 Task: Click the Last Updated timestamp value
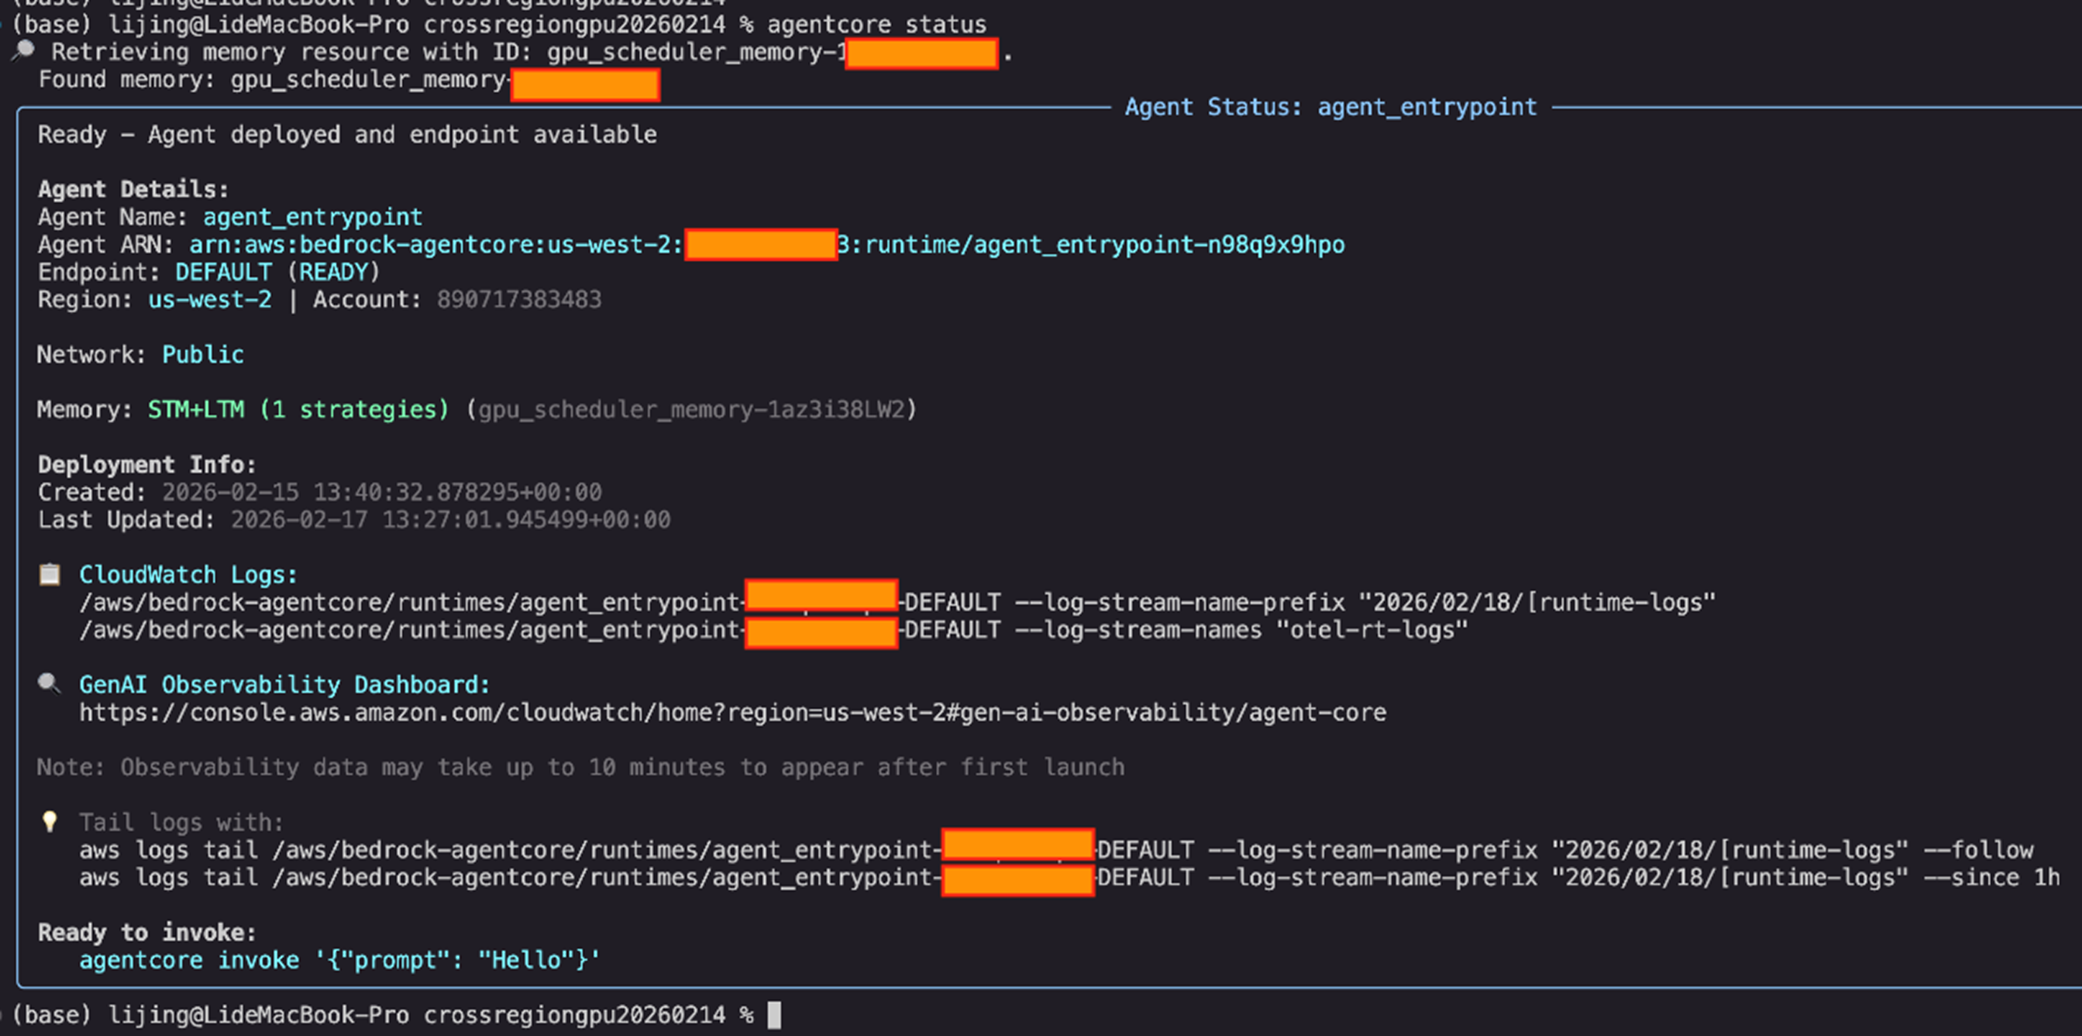[450, 520]
